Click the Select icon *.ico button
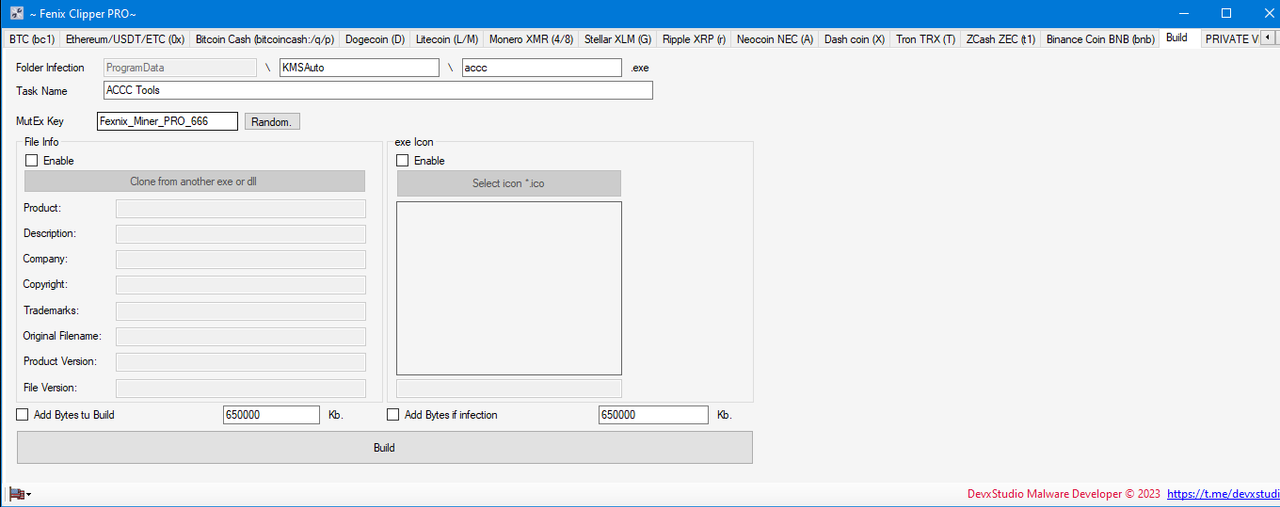 coord(508,183)
